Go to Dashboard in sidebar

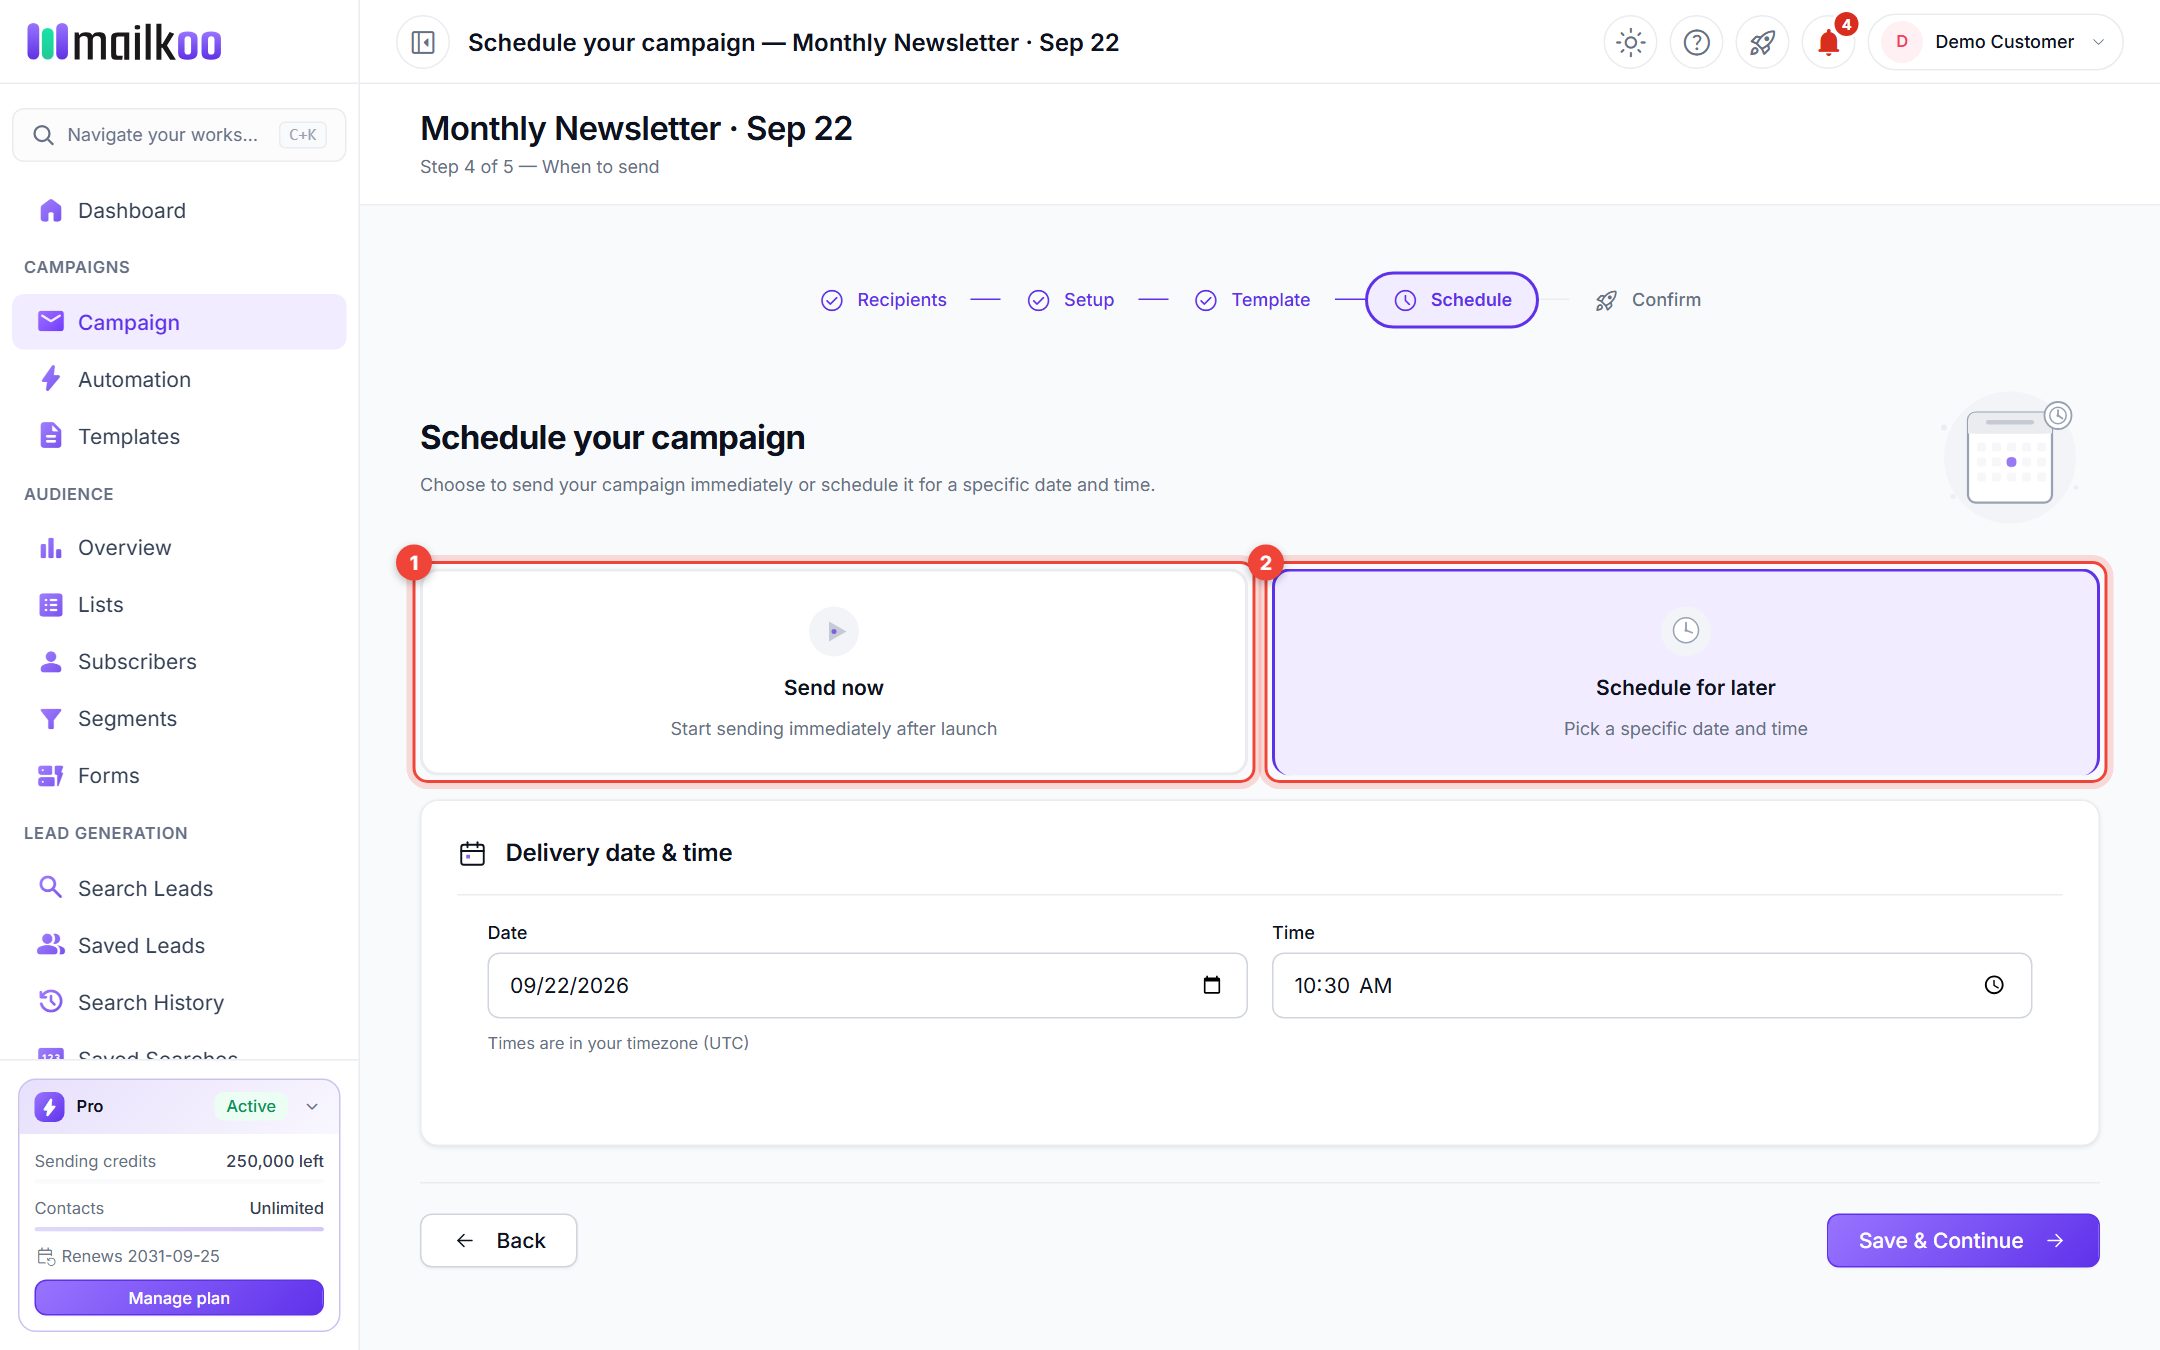click(x=179, y=210)
